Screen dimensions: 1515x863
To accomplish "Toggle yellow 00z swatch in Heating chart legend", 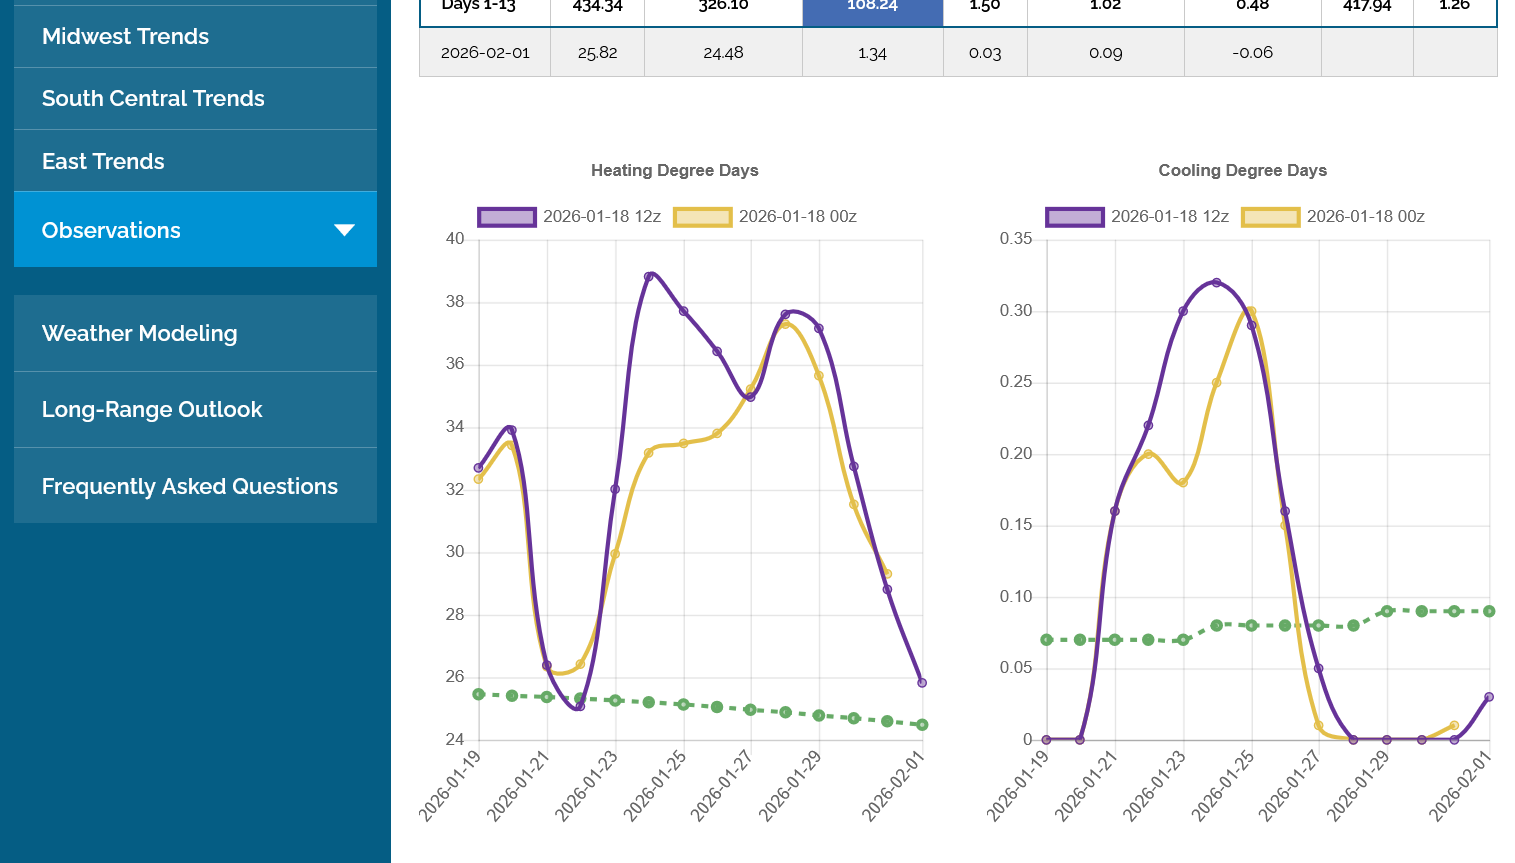I will [x=702, y=217].
